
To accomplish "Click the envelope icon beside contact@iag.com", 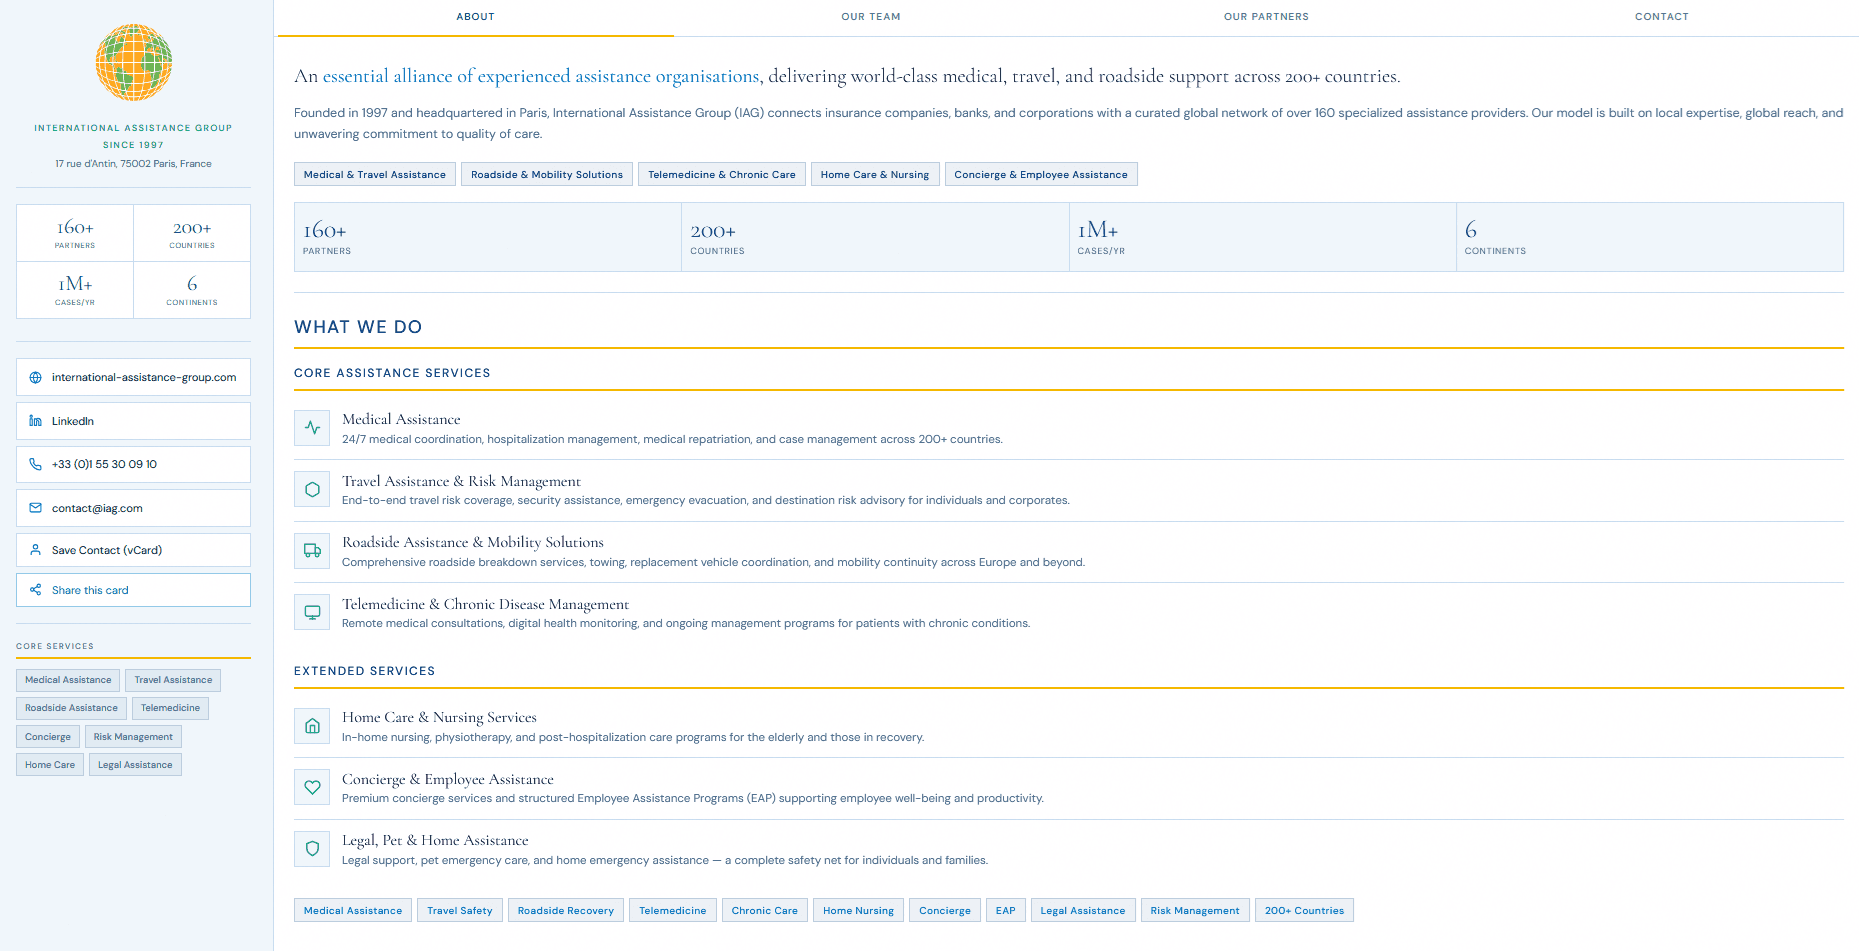I will click(x=35, y=508).
